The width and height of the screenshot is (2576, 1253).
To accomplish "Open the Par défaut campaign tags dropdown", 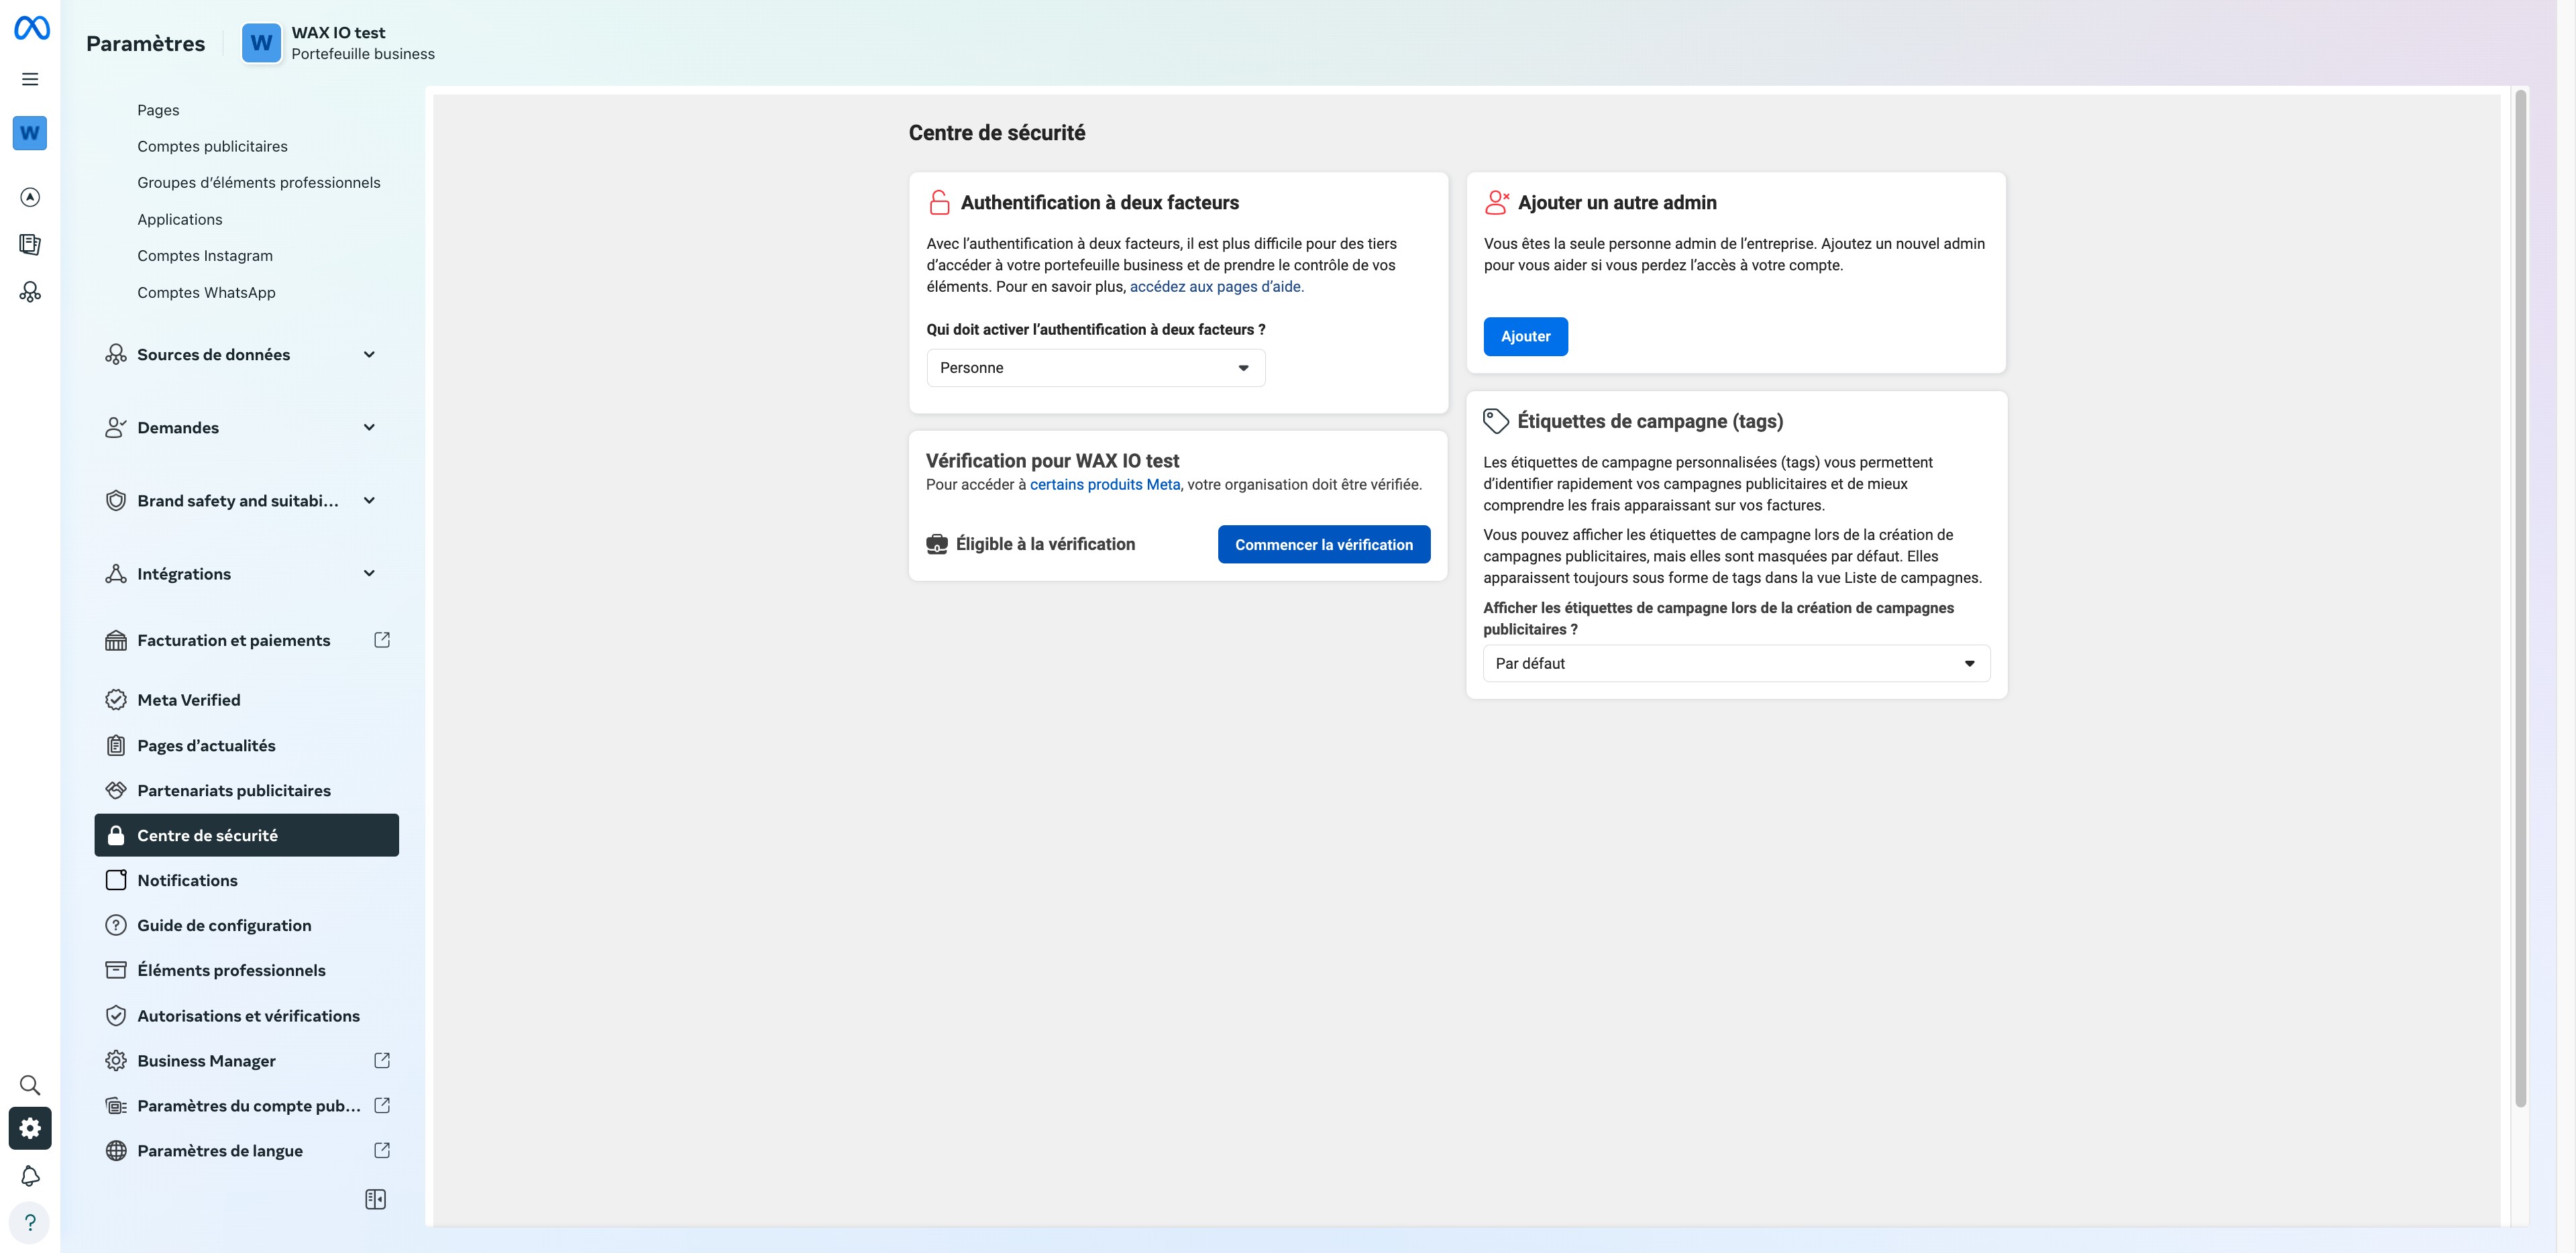I will pyautogui.click(x=1735, y=664).
